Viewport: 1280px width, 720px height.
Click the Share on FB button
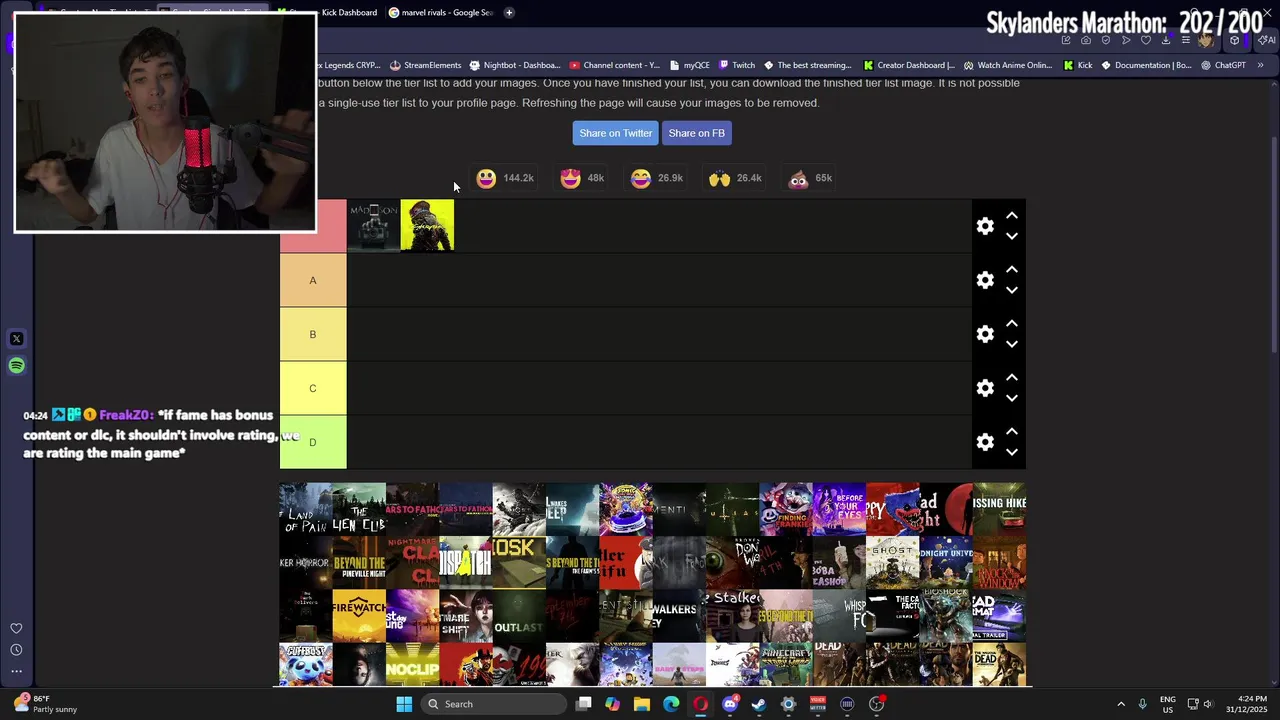696,133
